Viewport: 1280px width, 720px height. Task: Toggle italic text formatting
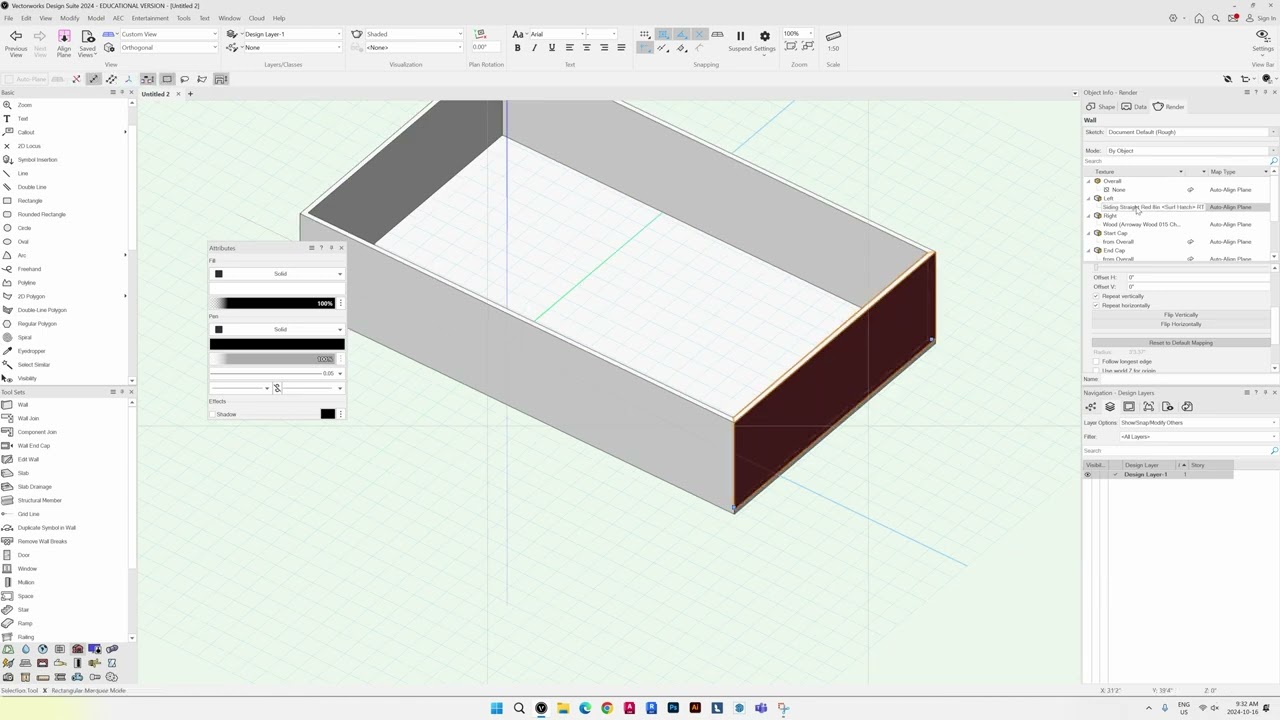pyautogui.click(x=534, y=48)
